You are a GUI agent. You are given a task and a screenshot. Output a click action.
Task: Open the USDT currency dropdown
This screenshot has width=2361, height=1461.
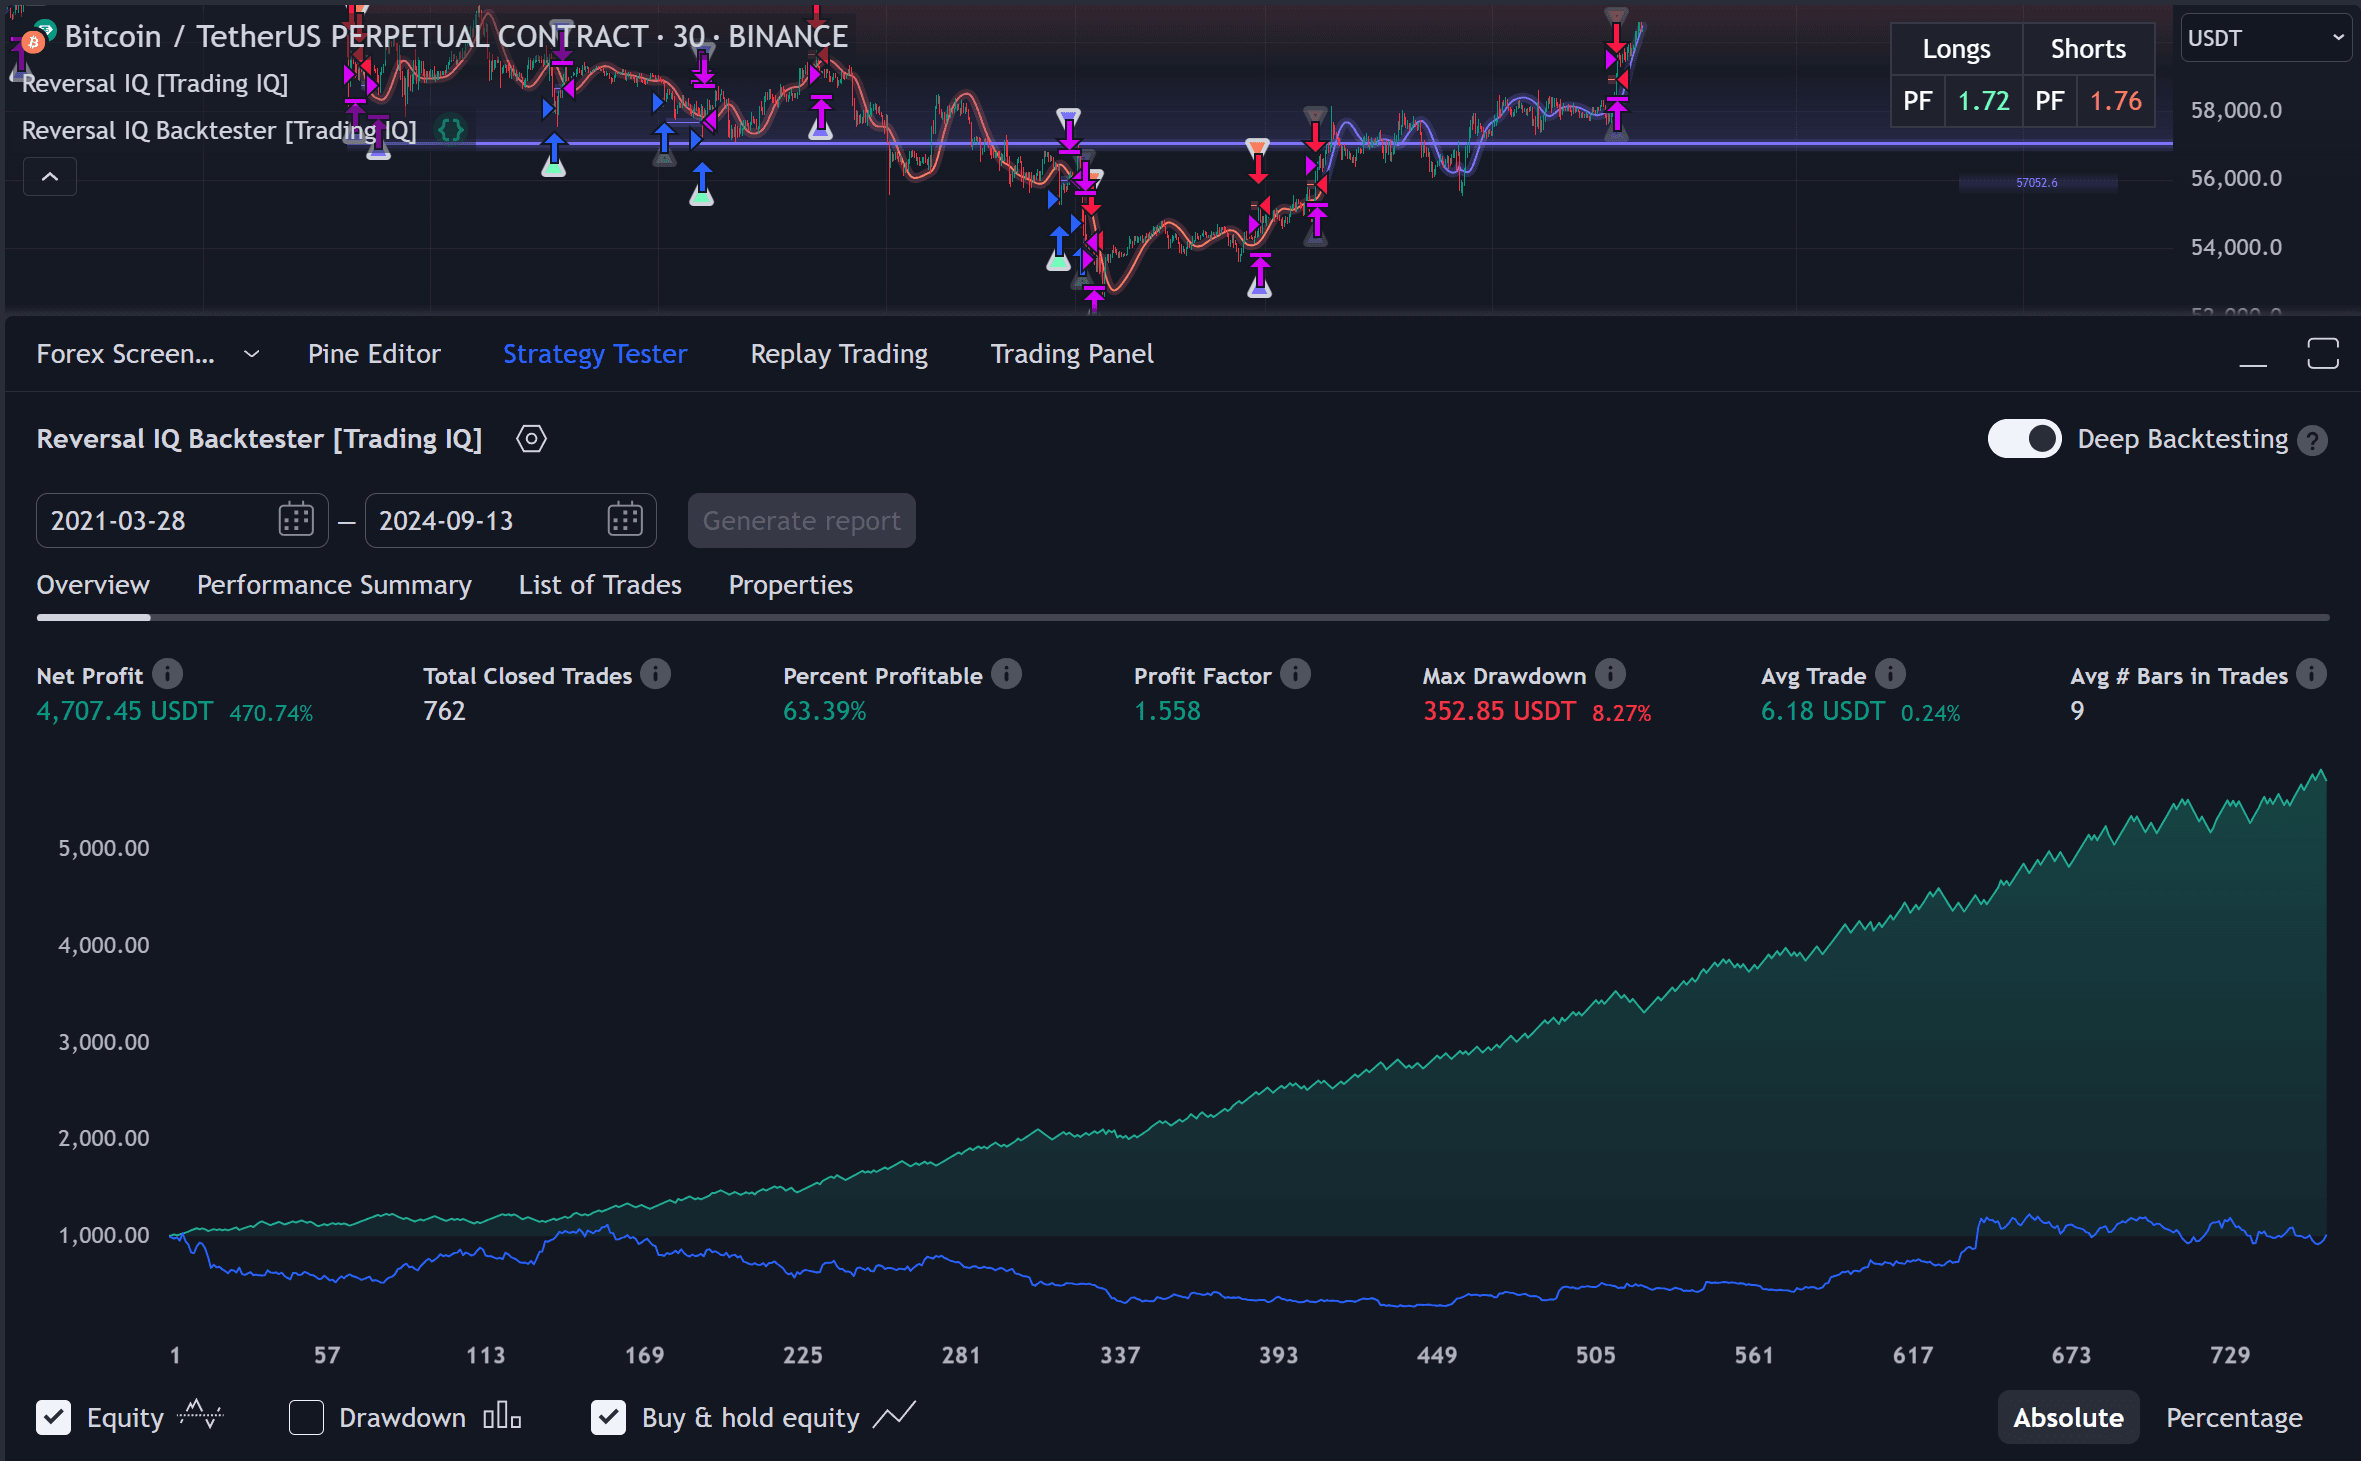(2265, 38)
